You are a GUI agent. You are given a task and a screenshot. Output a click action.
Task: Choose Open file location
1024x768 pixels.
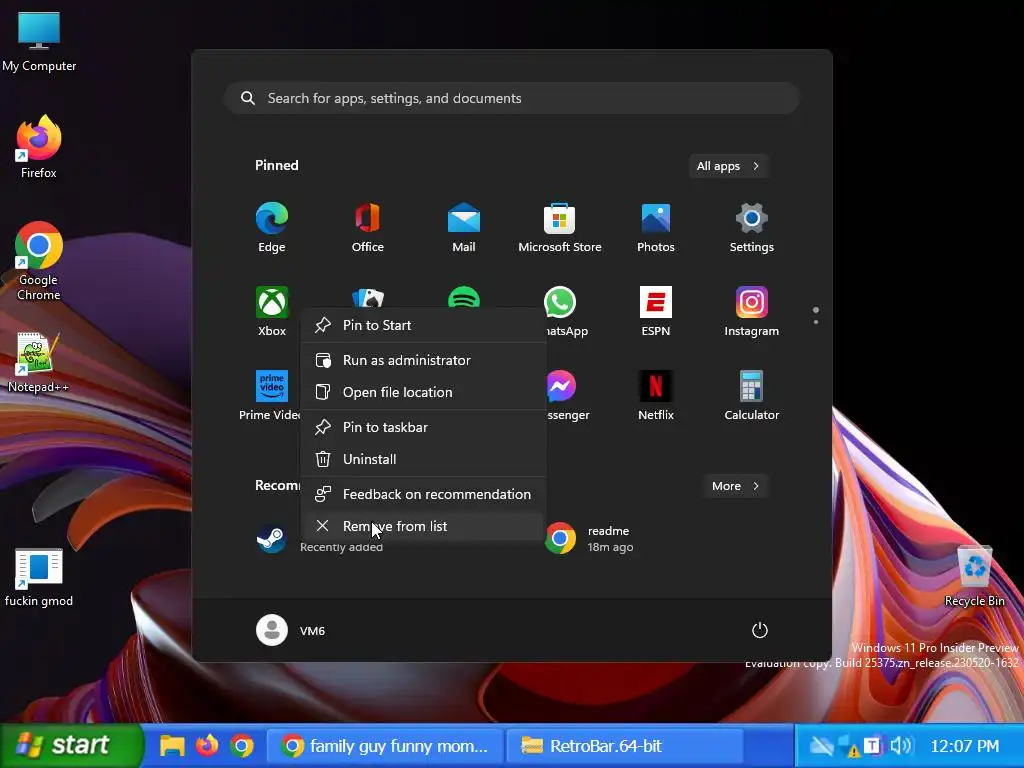click(x=423, y=392)
